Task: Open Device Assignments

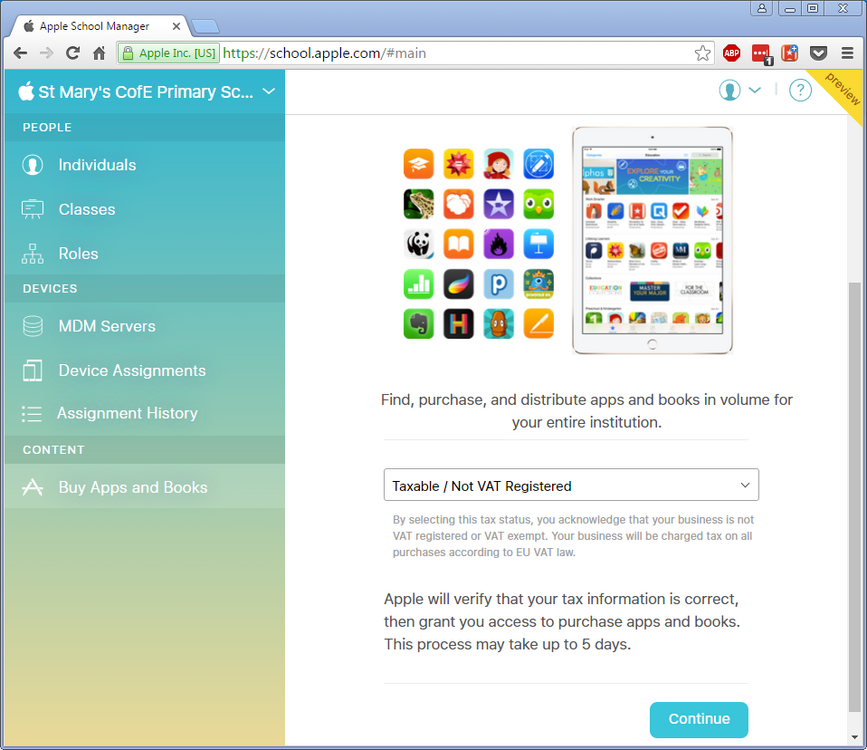Action: [145, 370]
